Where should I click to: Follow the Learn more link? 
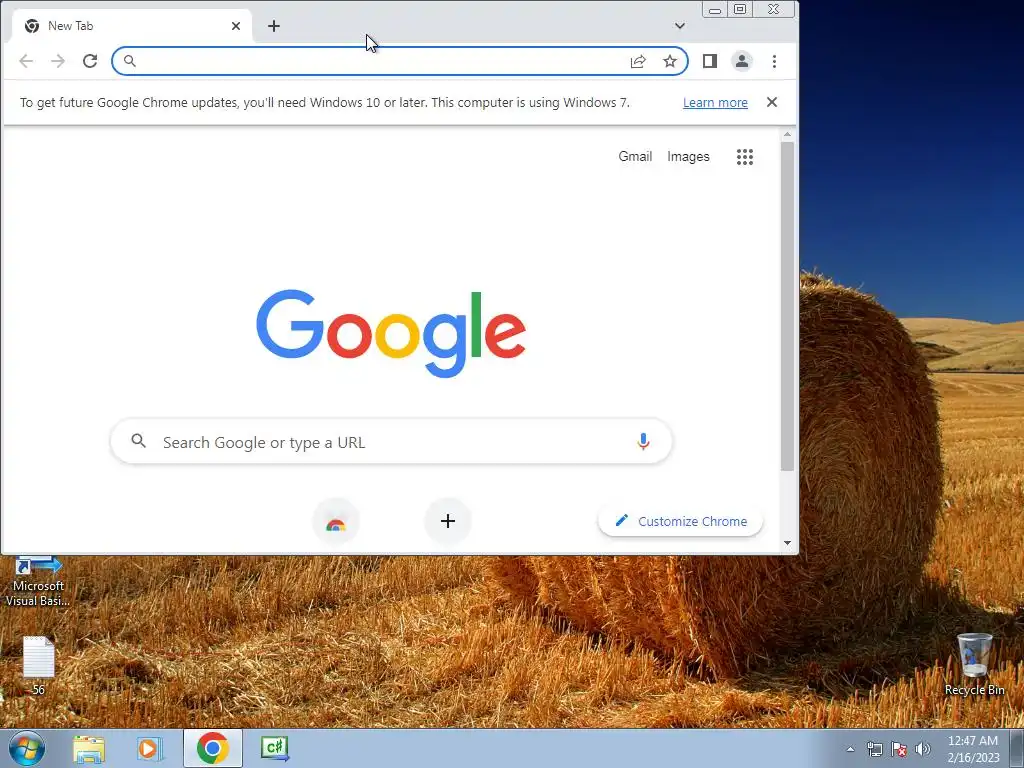point(715,103)
